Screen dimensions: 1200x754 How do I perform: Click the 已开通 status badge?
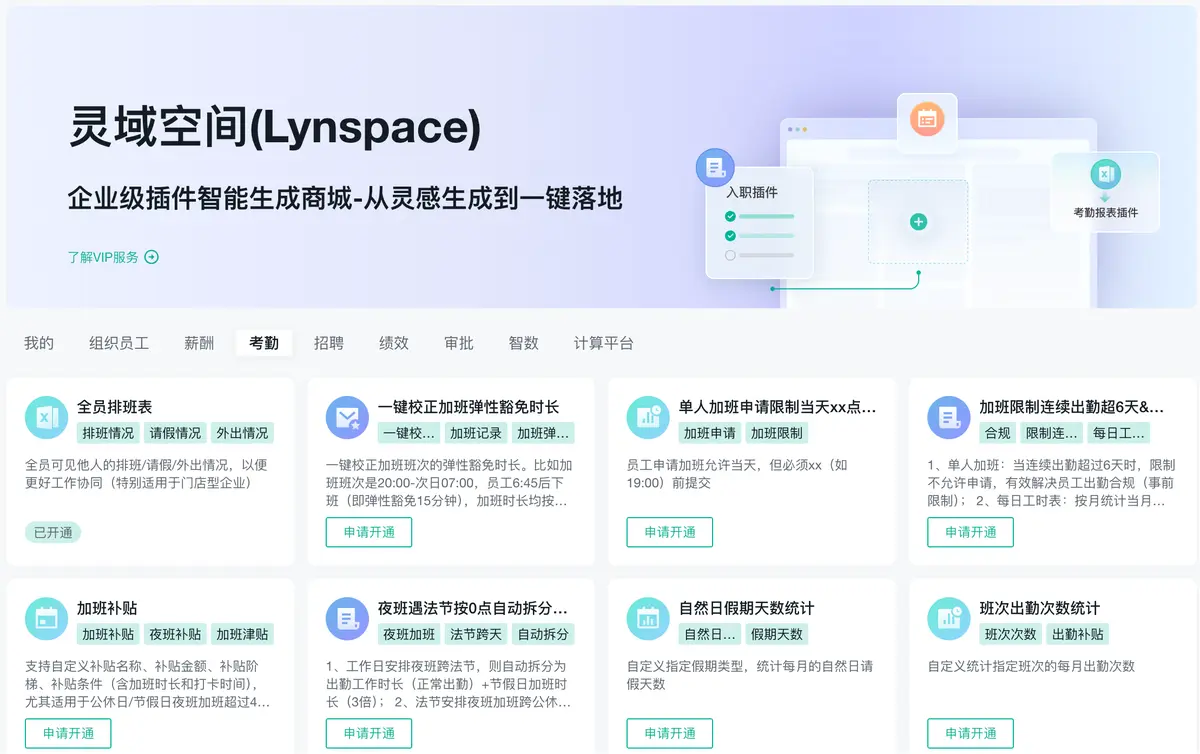(x=53, y=532)
